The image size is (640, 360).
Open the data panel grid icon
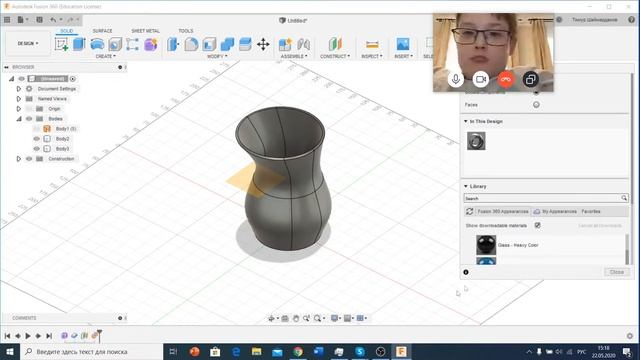[x=7, y=20]
